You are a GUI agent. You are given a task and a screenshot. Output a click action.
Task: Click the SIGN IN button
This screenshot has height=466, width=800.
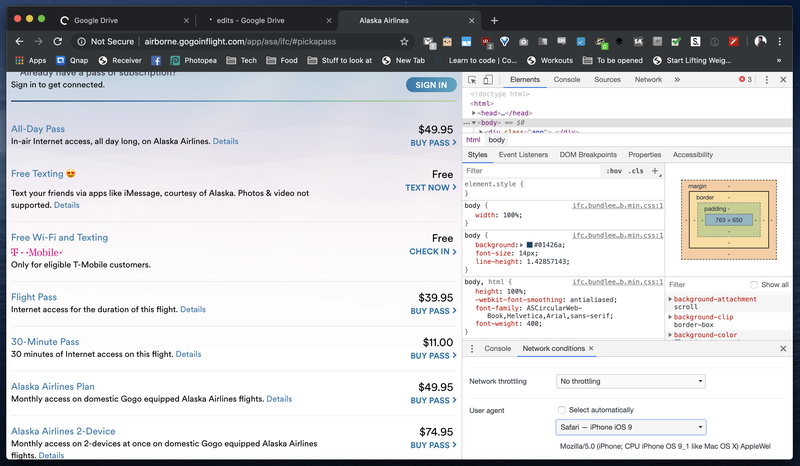coord(431,85)
